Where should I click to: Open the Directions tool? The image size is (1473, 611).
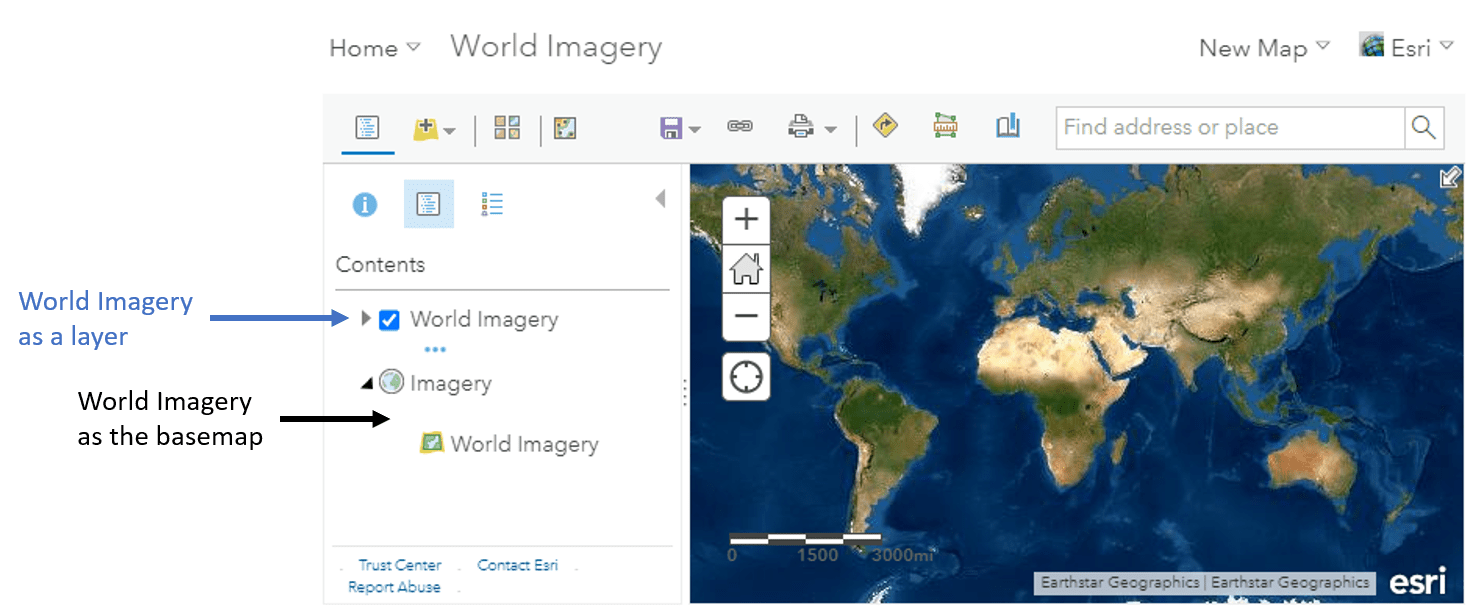(885, 126)
